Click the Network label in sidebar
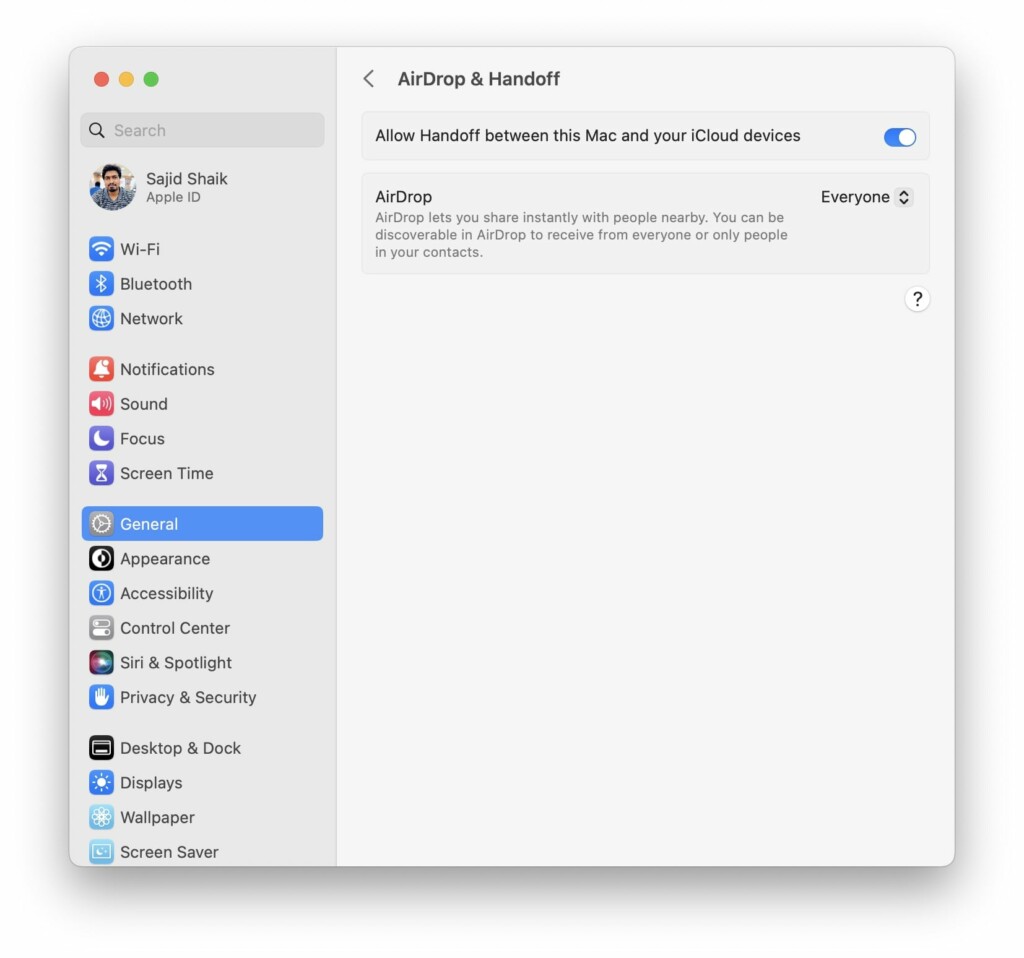 click(x=152, y=318)
